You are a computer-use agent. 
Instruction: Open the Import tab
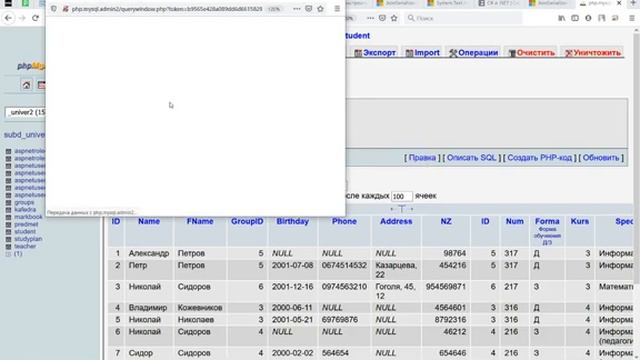point(423,53)
